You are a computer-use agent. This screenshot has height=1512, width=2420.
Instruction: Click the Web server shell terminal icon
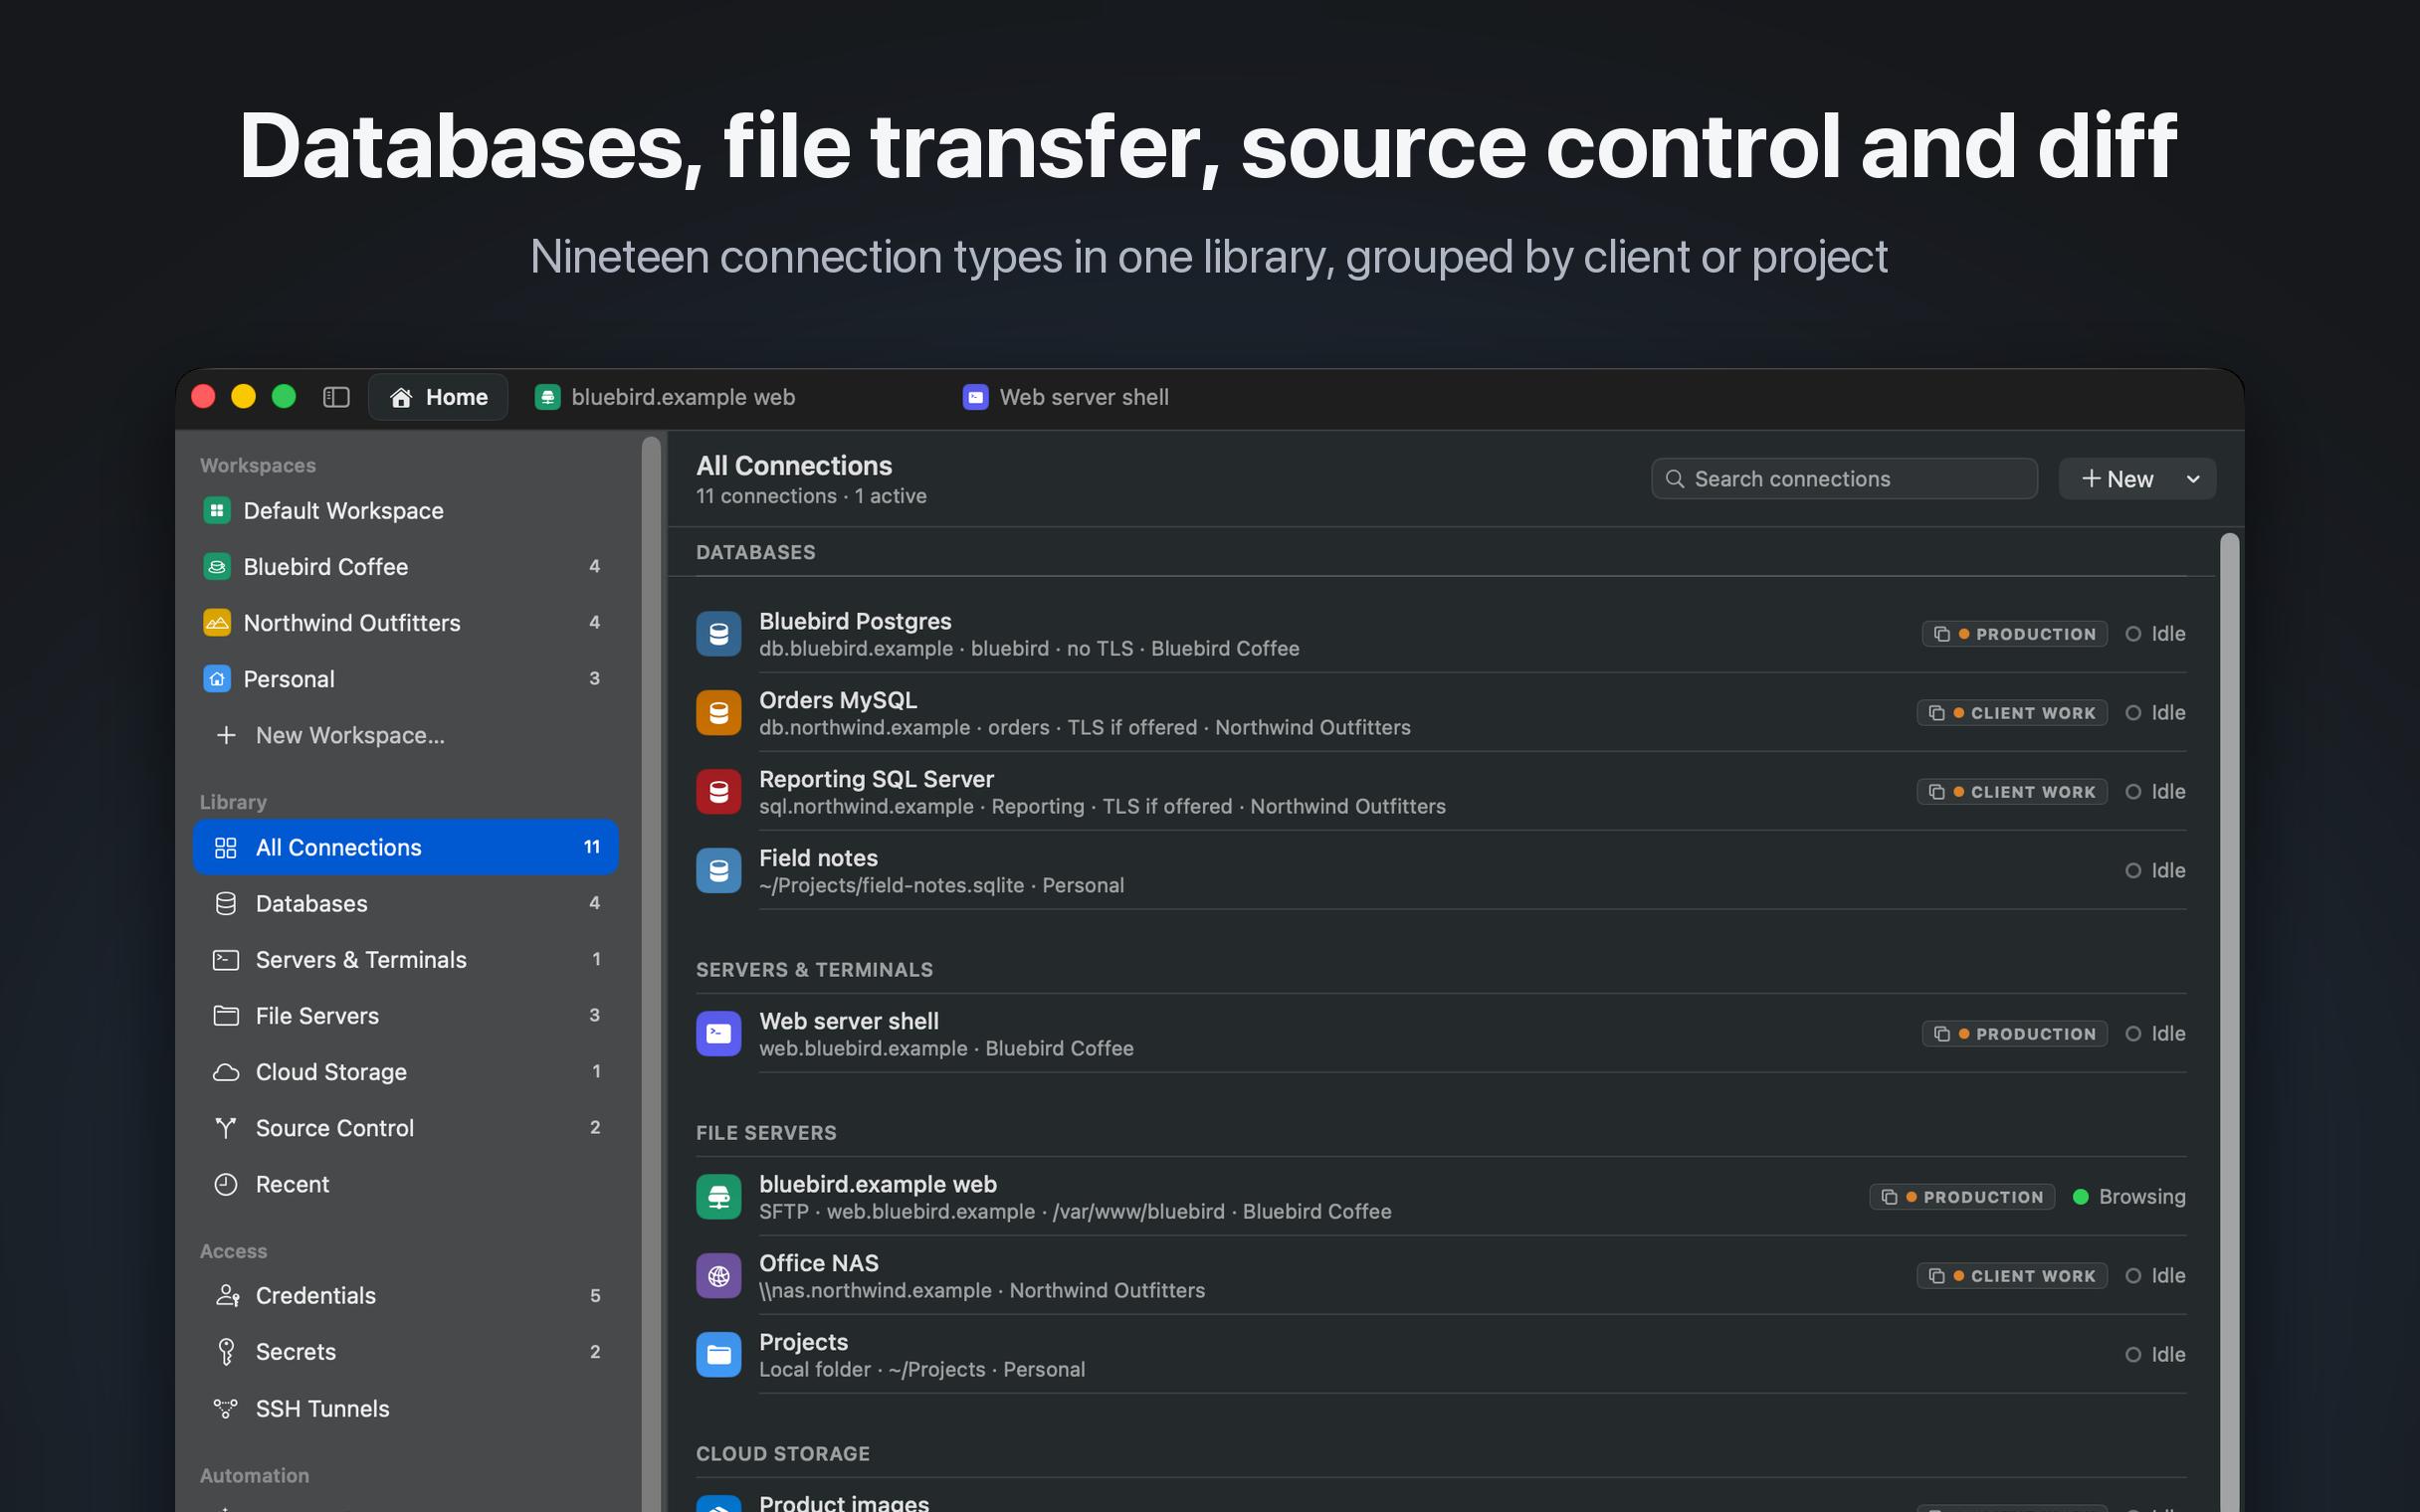tap(718, 1034)
